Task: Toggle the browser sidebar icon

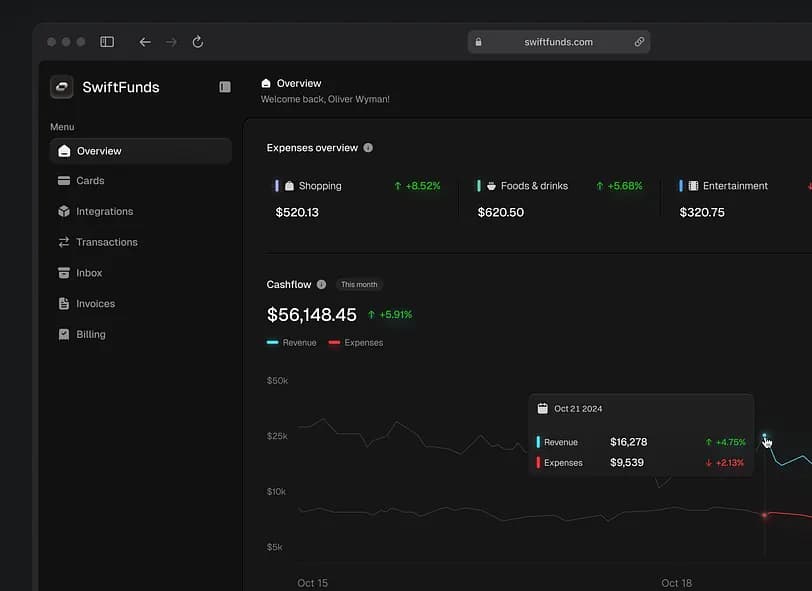Action: (x=107, y=42)
